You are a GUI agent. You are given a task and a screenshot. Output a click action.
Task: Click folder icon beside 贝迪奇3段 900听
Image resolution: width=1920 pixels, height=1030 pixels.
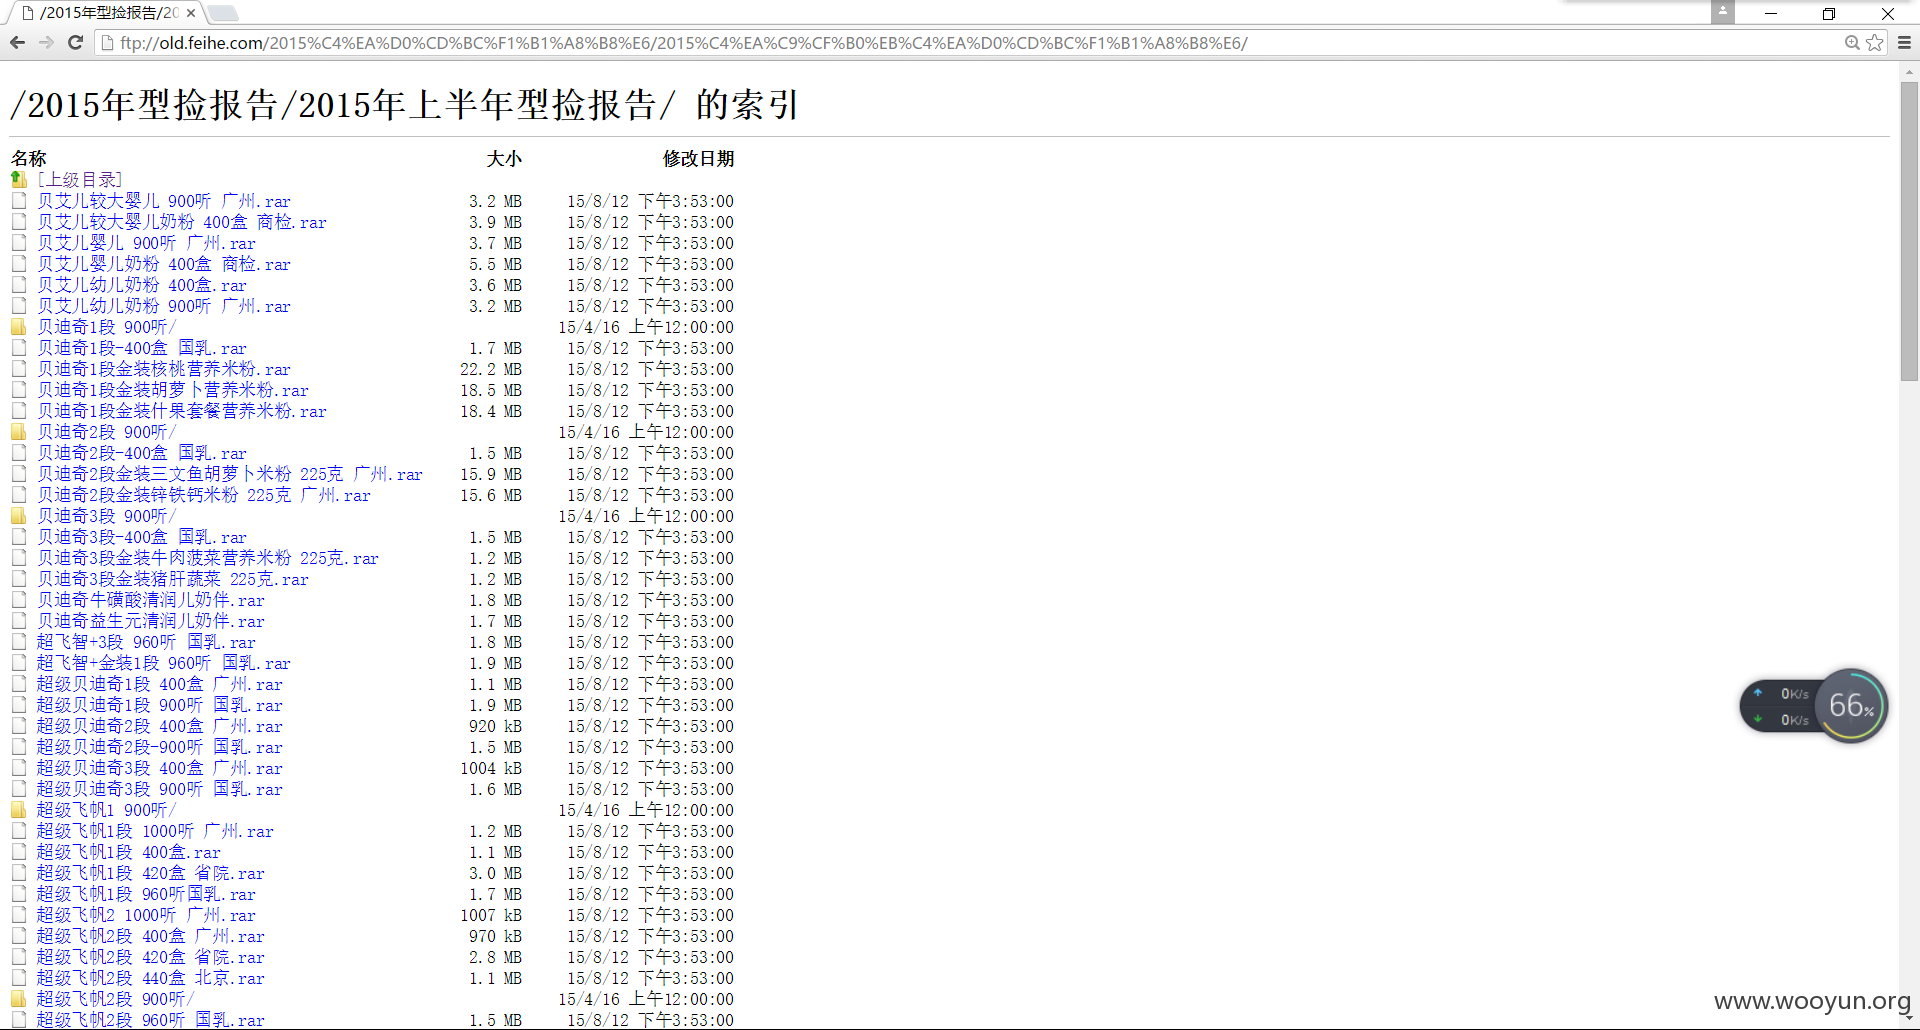(x=19, y=516)
